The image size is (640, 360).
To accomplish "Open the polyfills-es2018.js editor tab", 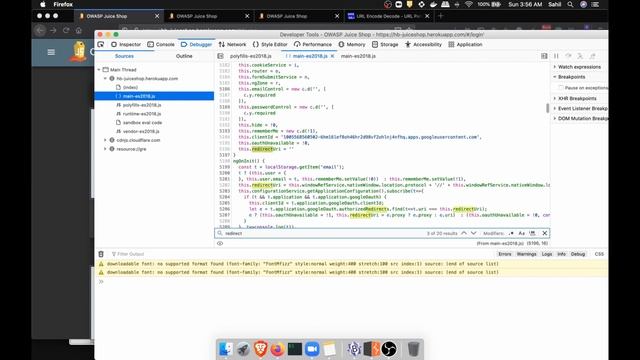I will click(251, 56).
